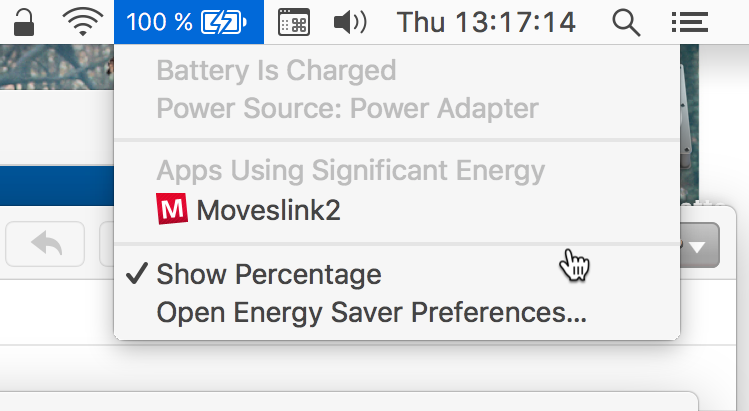
Task: Select Moveslink2 from the energy list
Action: point(268,210)
